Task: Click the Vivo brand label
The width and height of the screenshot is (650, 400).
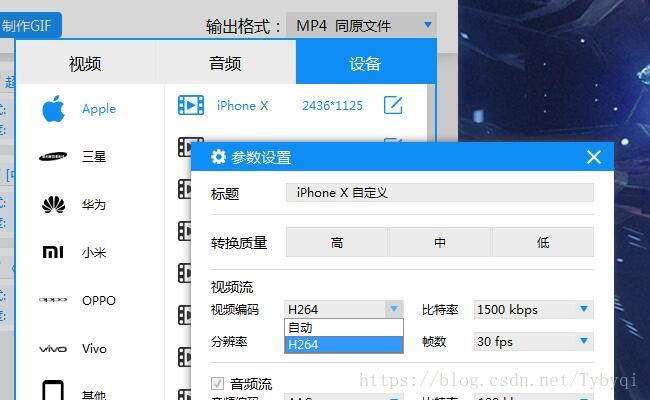Action: coord(94,349)
